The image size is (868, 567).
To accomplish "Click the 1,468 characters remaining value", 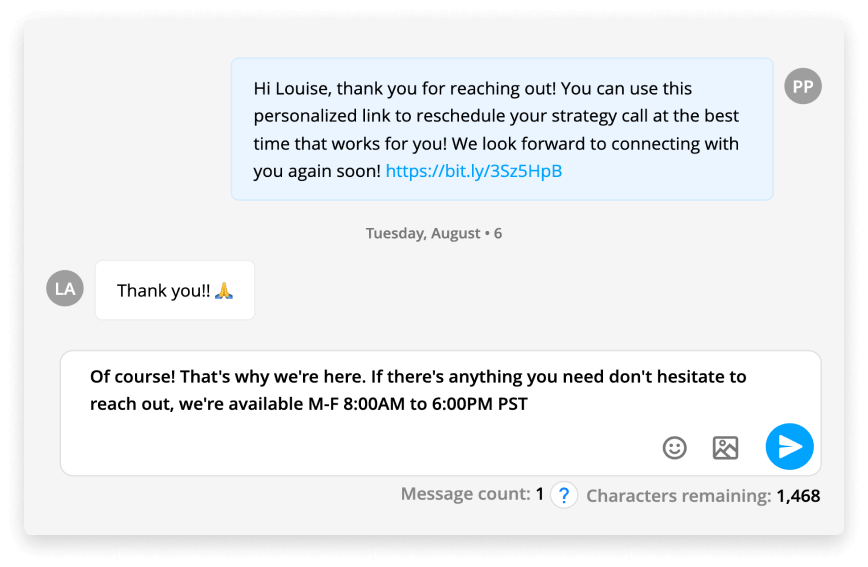I will pos(798,495).
